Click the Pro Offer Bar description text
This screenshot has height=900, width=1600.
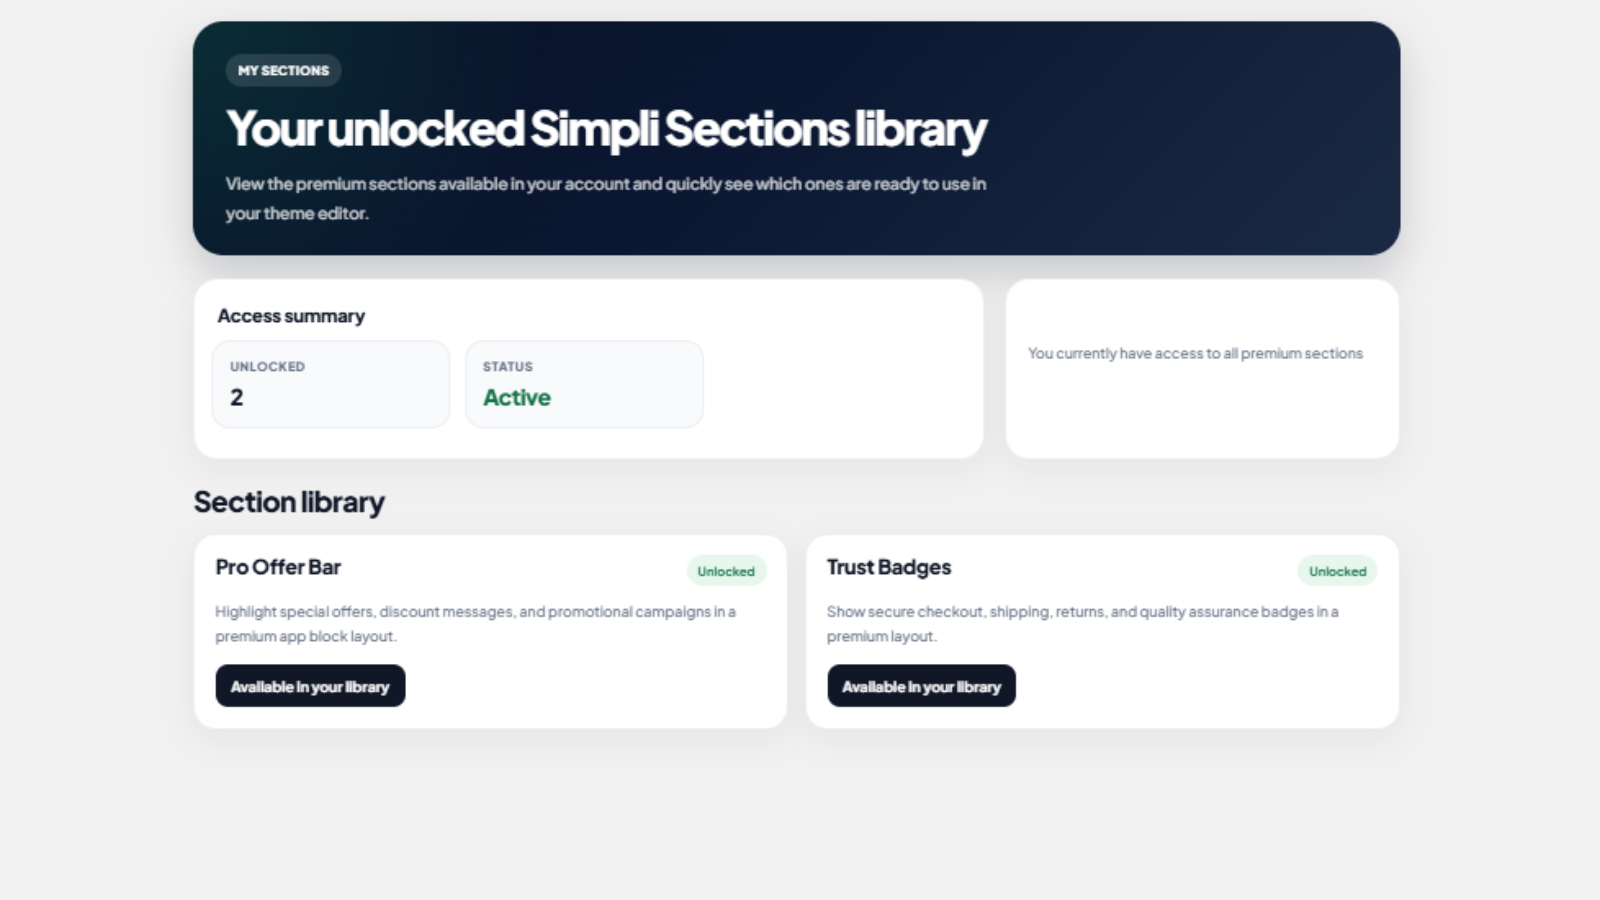[x=475, y=623]
